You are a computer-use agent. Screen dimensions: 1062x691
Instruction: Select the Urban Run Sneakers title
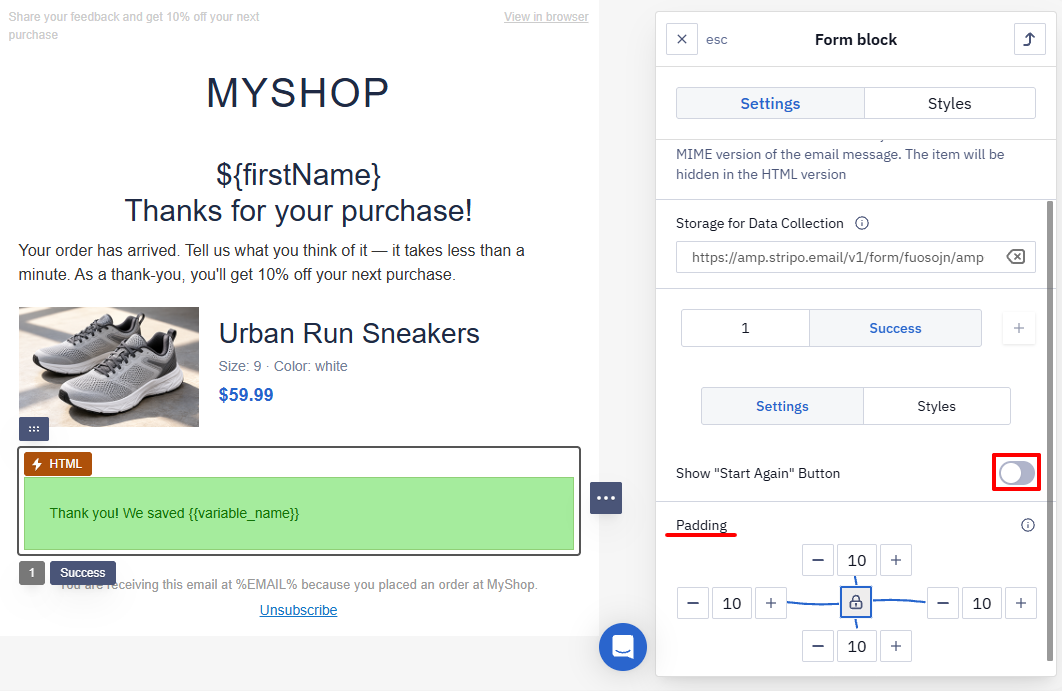[x=349, y=334]
